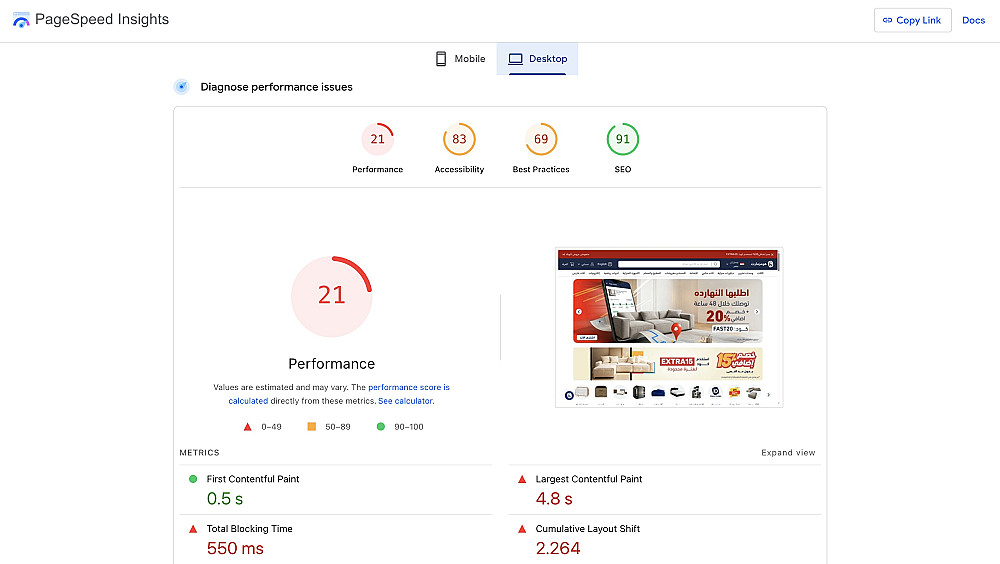This screenshot has width=1000, height=564.
Task: Click green dot beside First Contentful Paint
Action: [193, 479]
